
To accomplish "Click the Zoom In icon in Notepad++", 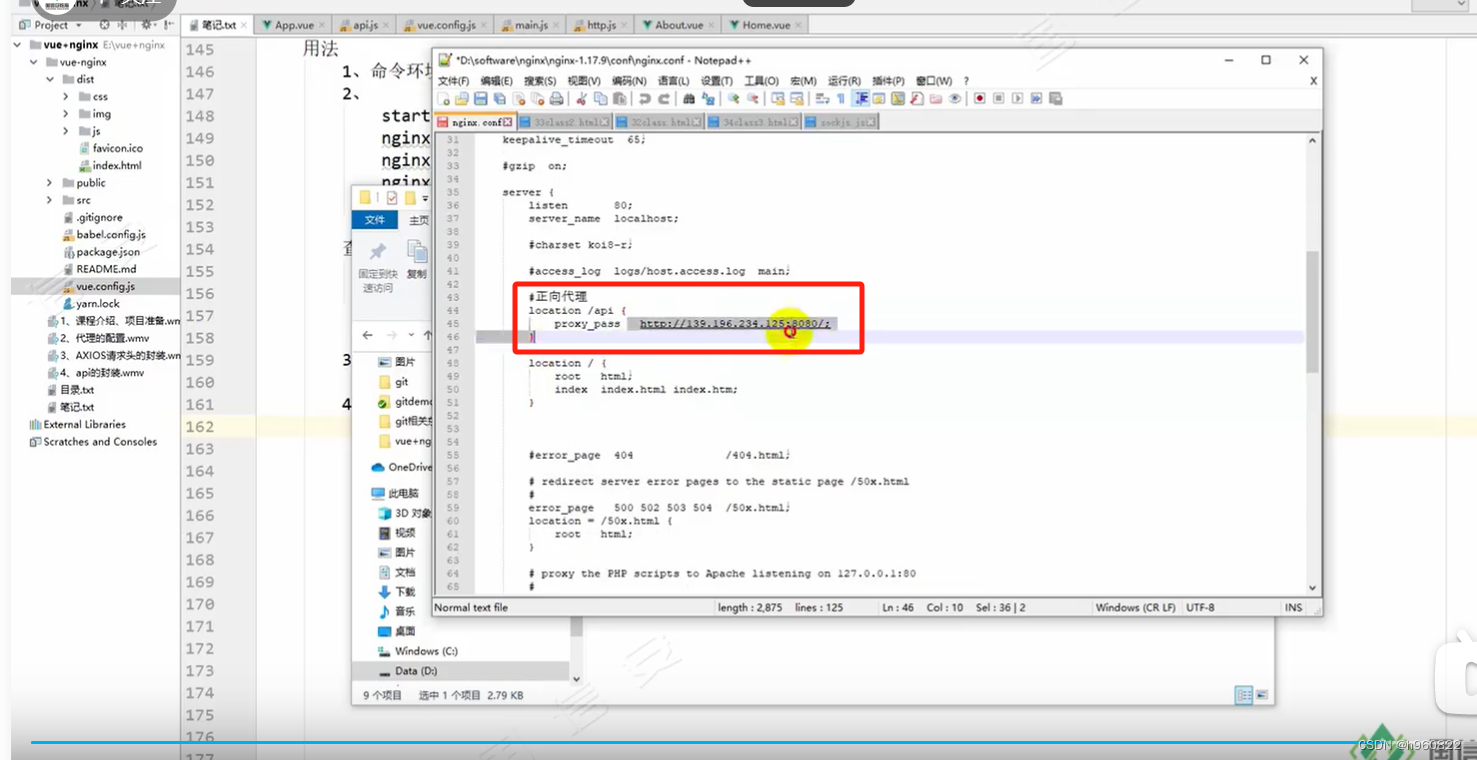I will [x=733, y=98].
